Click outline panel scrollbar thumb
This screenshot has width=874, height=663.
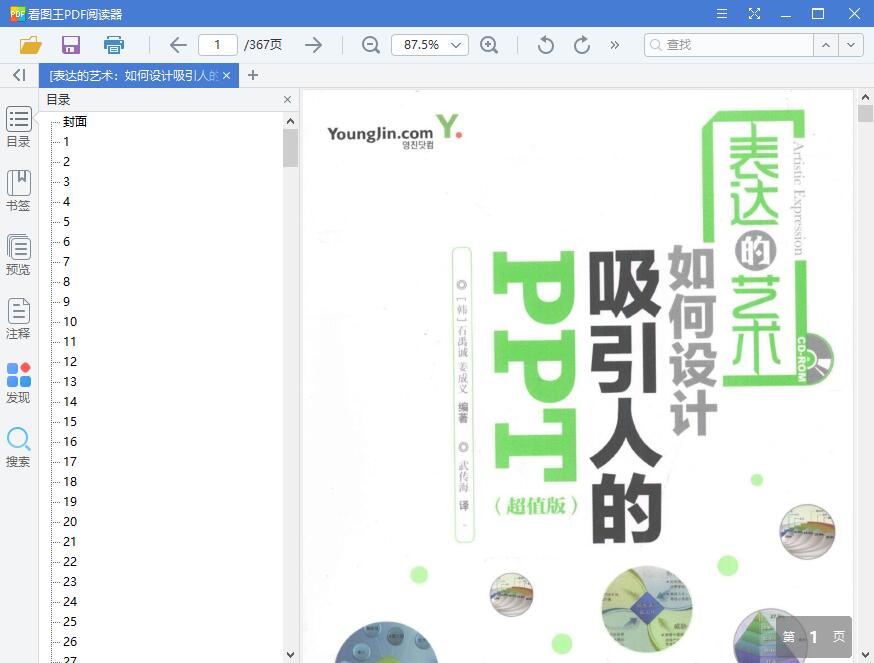[290, 148]
